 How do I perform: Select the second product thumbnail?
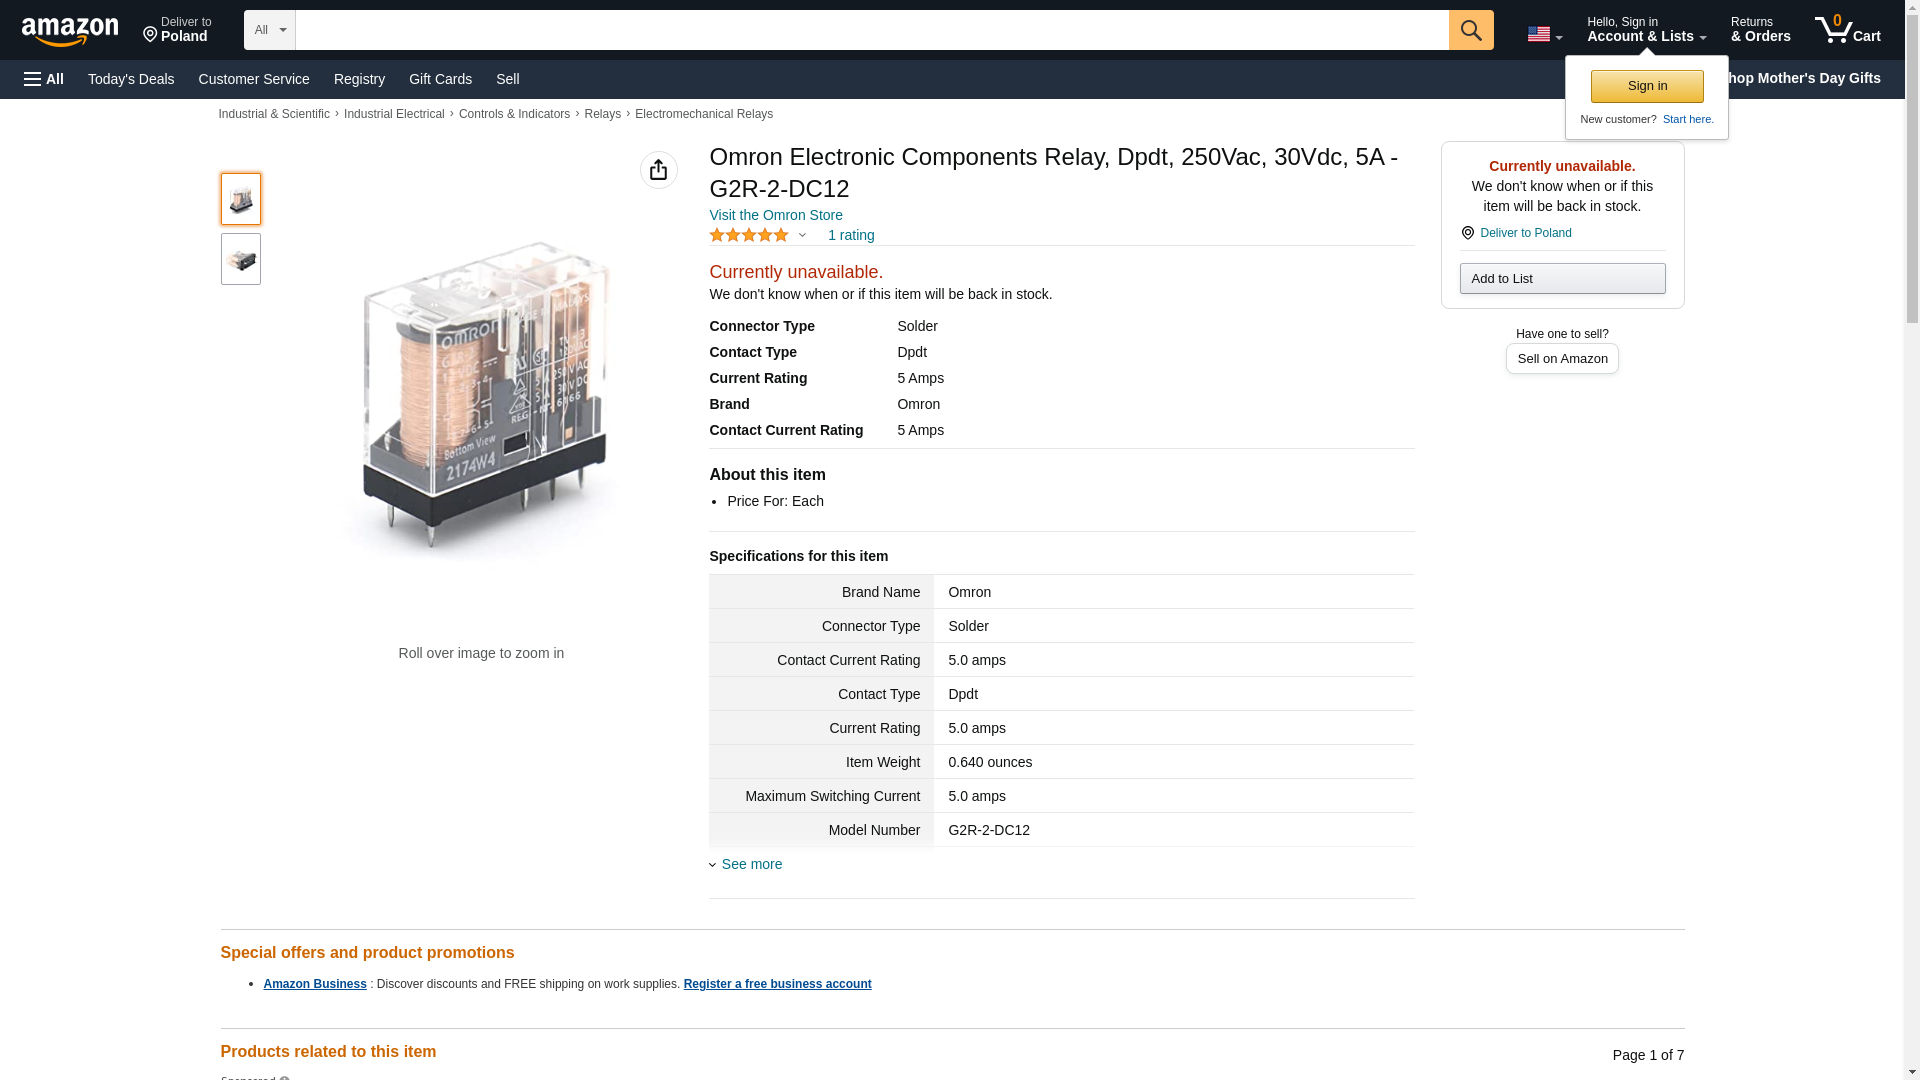[241, 260]
